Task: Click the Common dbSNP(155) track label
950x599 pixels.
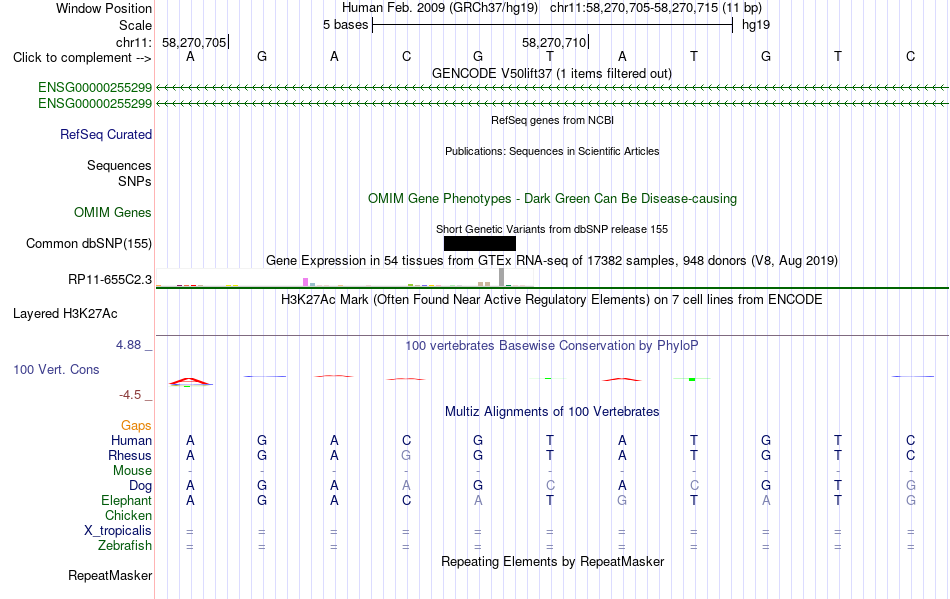Action: (89, 243)
